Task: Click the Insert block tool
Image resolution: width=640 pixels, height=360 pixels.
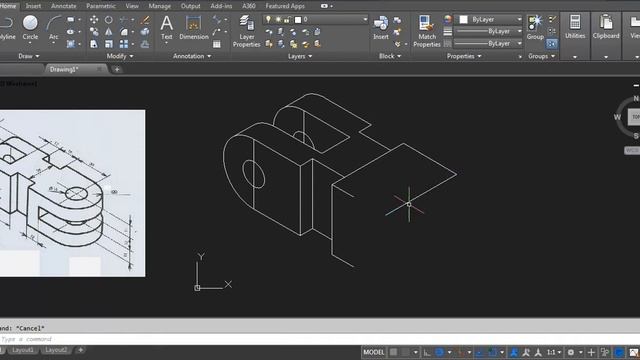Action: (x=381, y=27)
